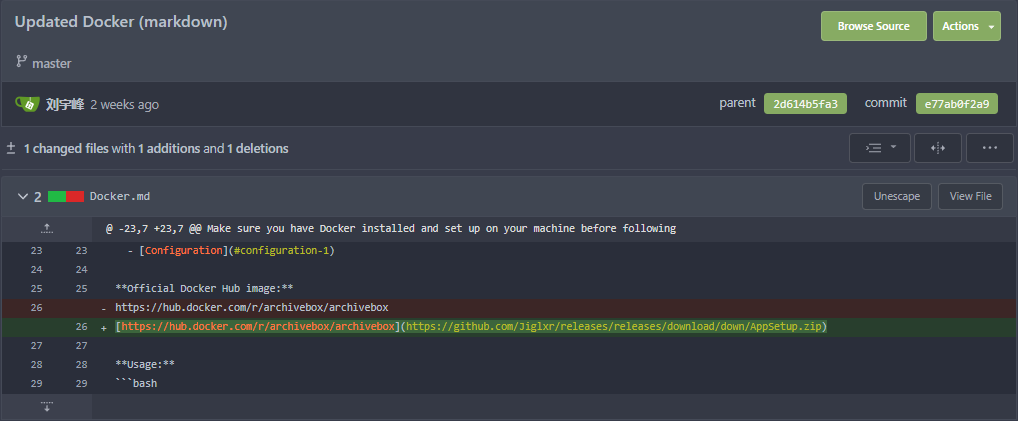The width and height of the screenshot is (1018, 421).
Task: Click the Docker.md file name
Action: pyautogui.click(x=120, y=196)
